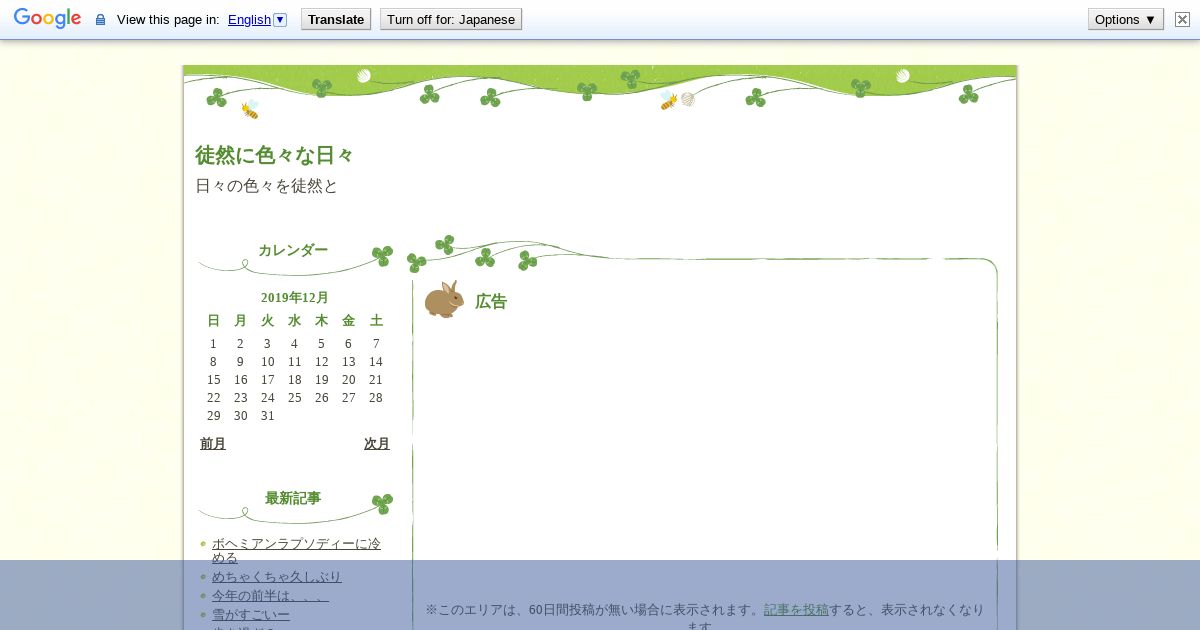Click the blue padlock icon beside Google logo
1200x630 pixels.
[x=100, y=19]
